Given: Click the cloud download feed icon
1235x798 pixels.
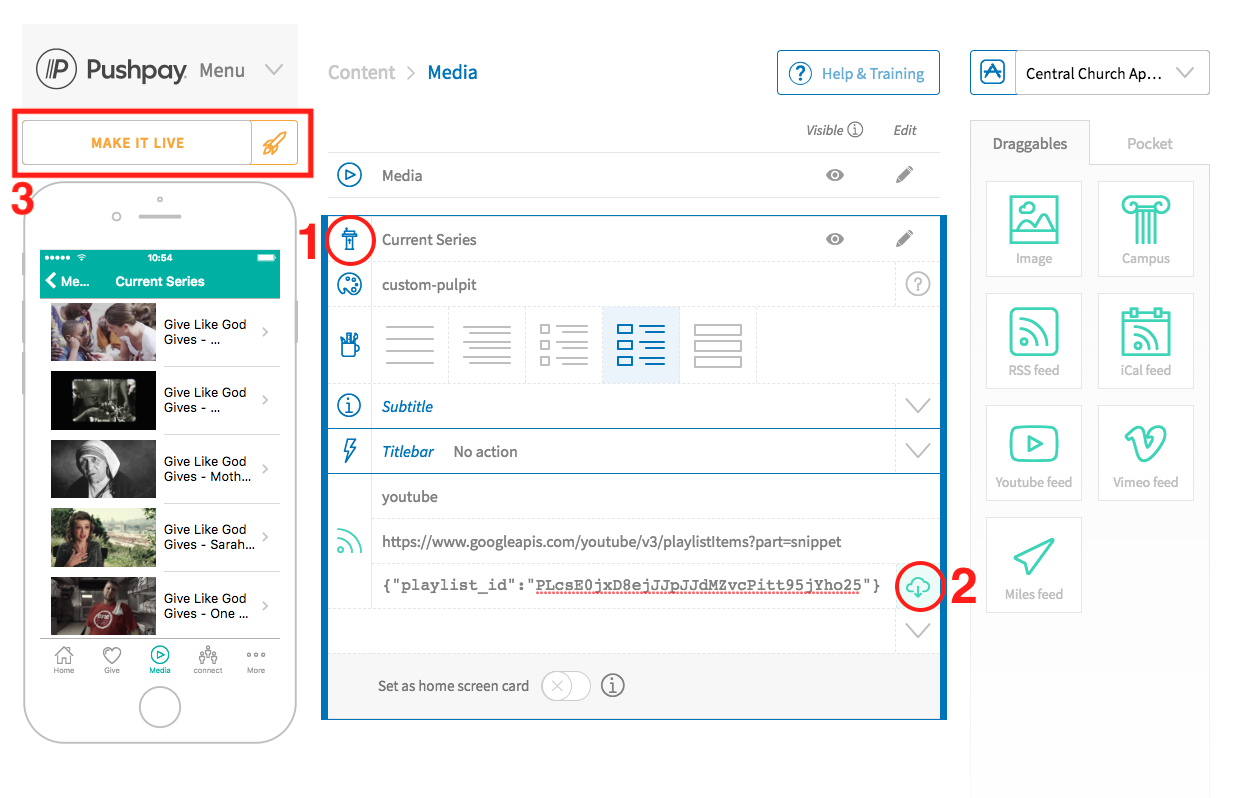Looking at the screenshot, I should [x=917, y=588].
